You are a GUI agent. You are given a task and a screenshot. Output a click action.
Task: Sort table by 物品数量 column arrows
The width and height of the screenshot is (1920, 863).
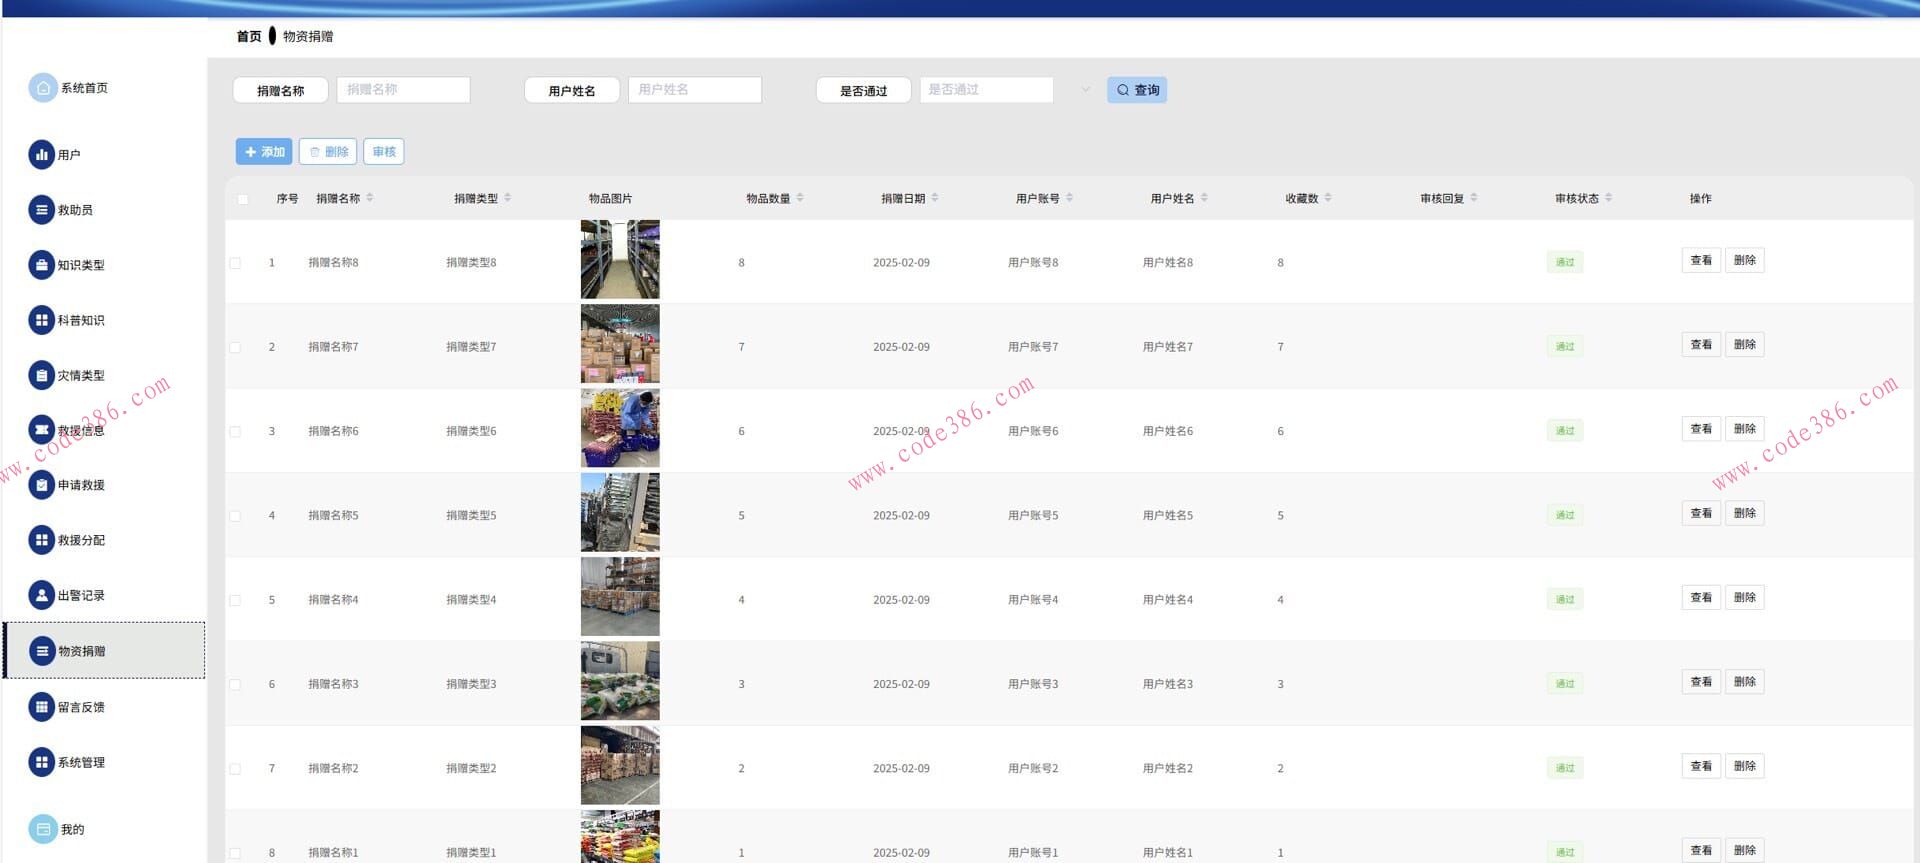click(800, 198)
